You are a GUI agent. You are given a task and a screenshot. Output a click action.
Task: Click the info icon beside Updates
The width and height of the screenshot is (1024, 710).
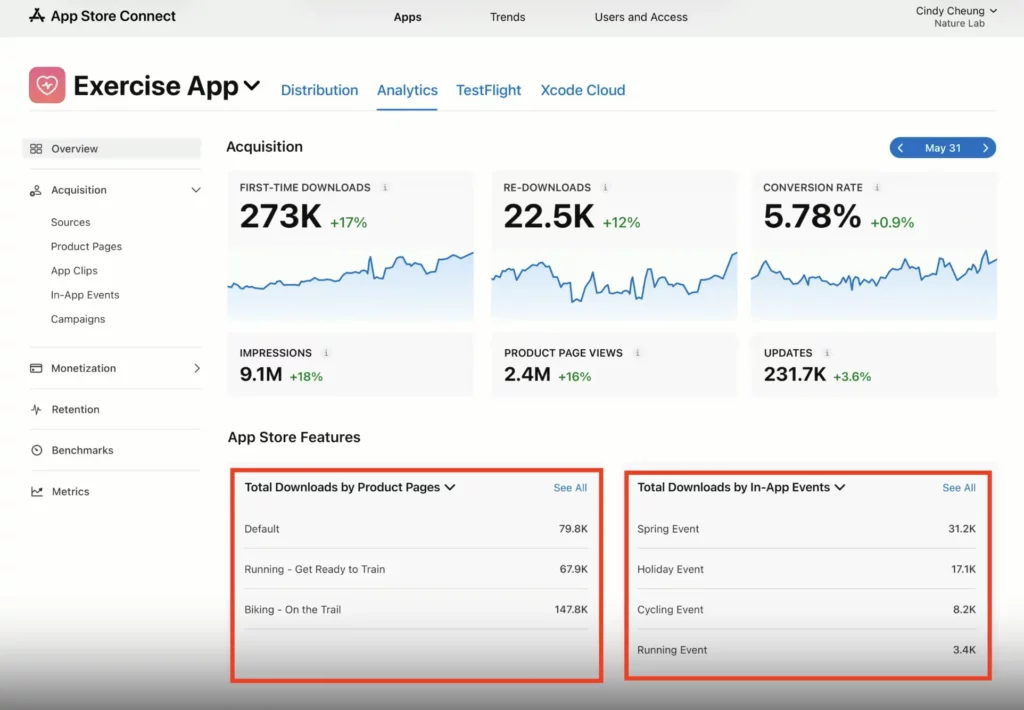pyautogui.click(x=828, y=353)
